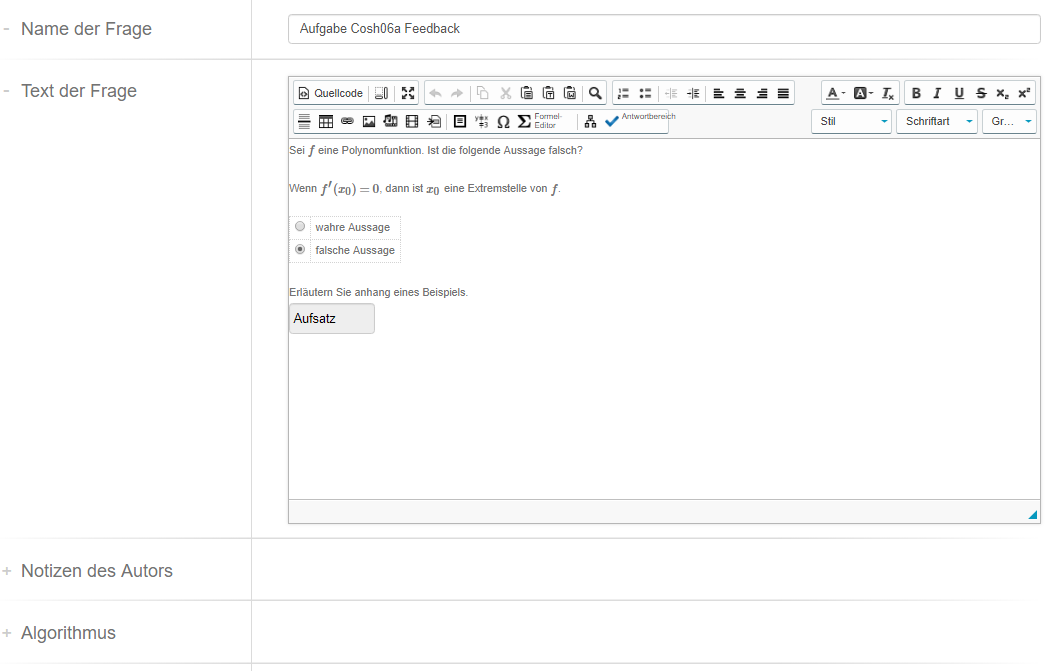The width and height of the screenshot is (1058, 671).
Task: Insert image via picture icon
Action: point(369,122)
